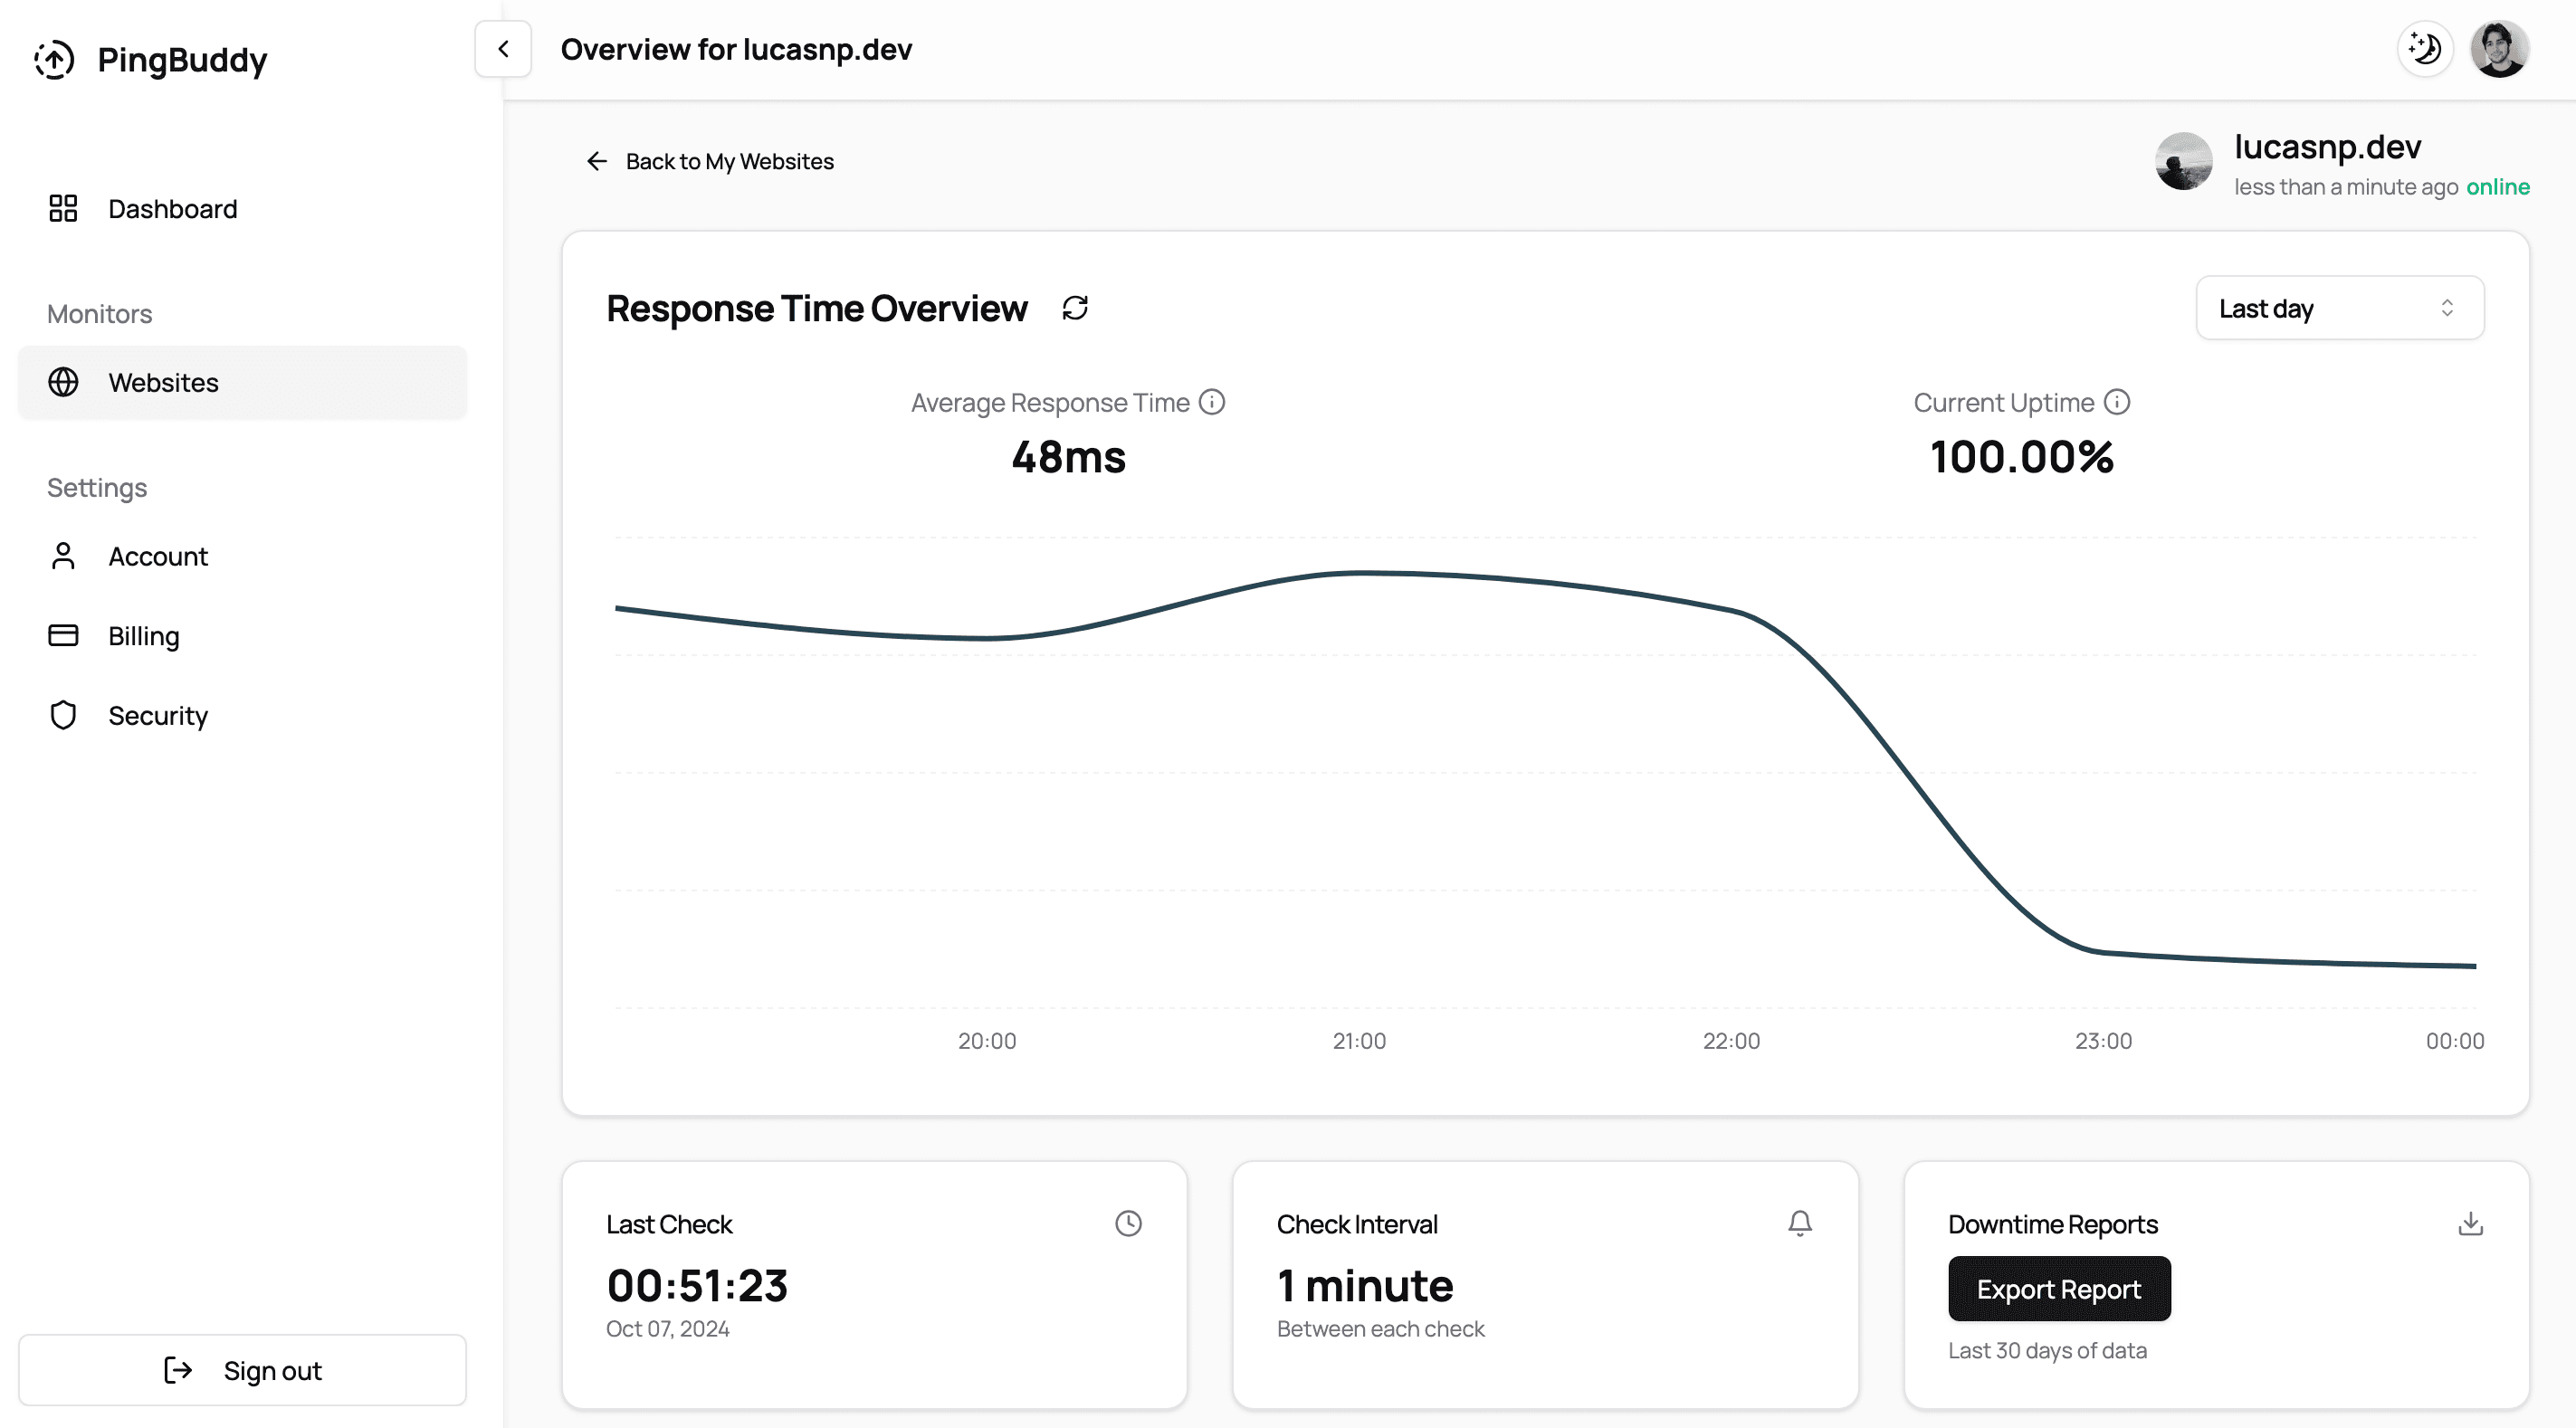Click the download icon on Downtime Reports
Image resolution: width=2576 pixels, height=1428 pixels.
point(2471,1224)
